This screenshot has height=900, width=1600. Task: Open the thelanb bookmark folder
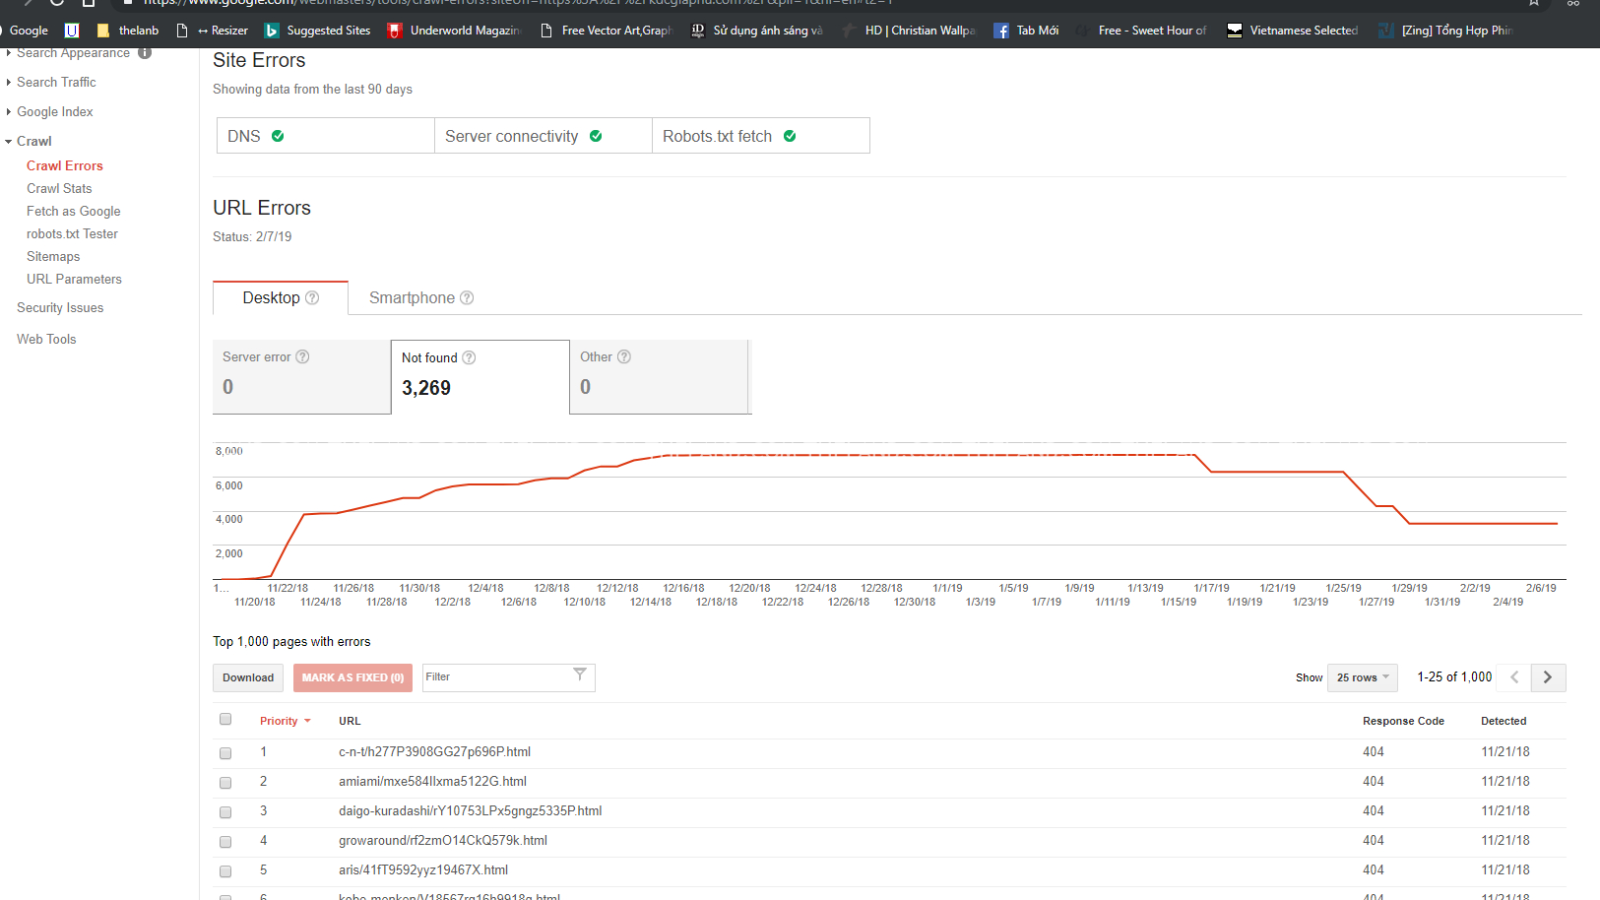[128, 30]
